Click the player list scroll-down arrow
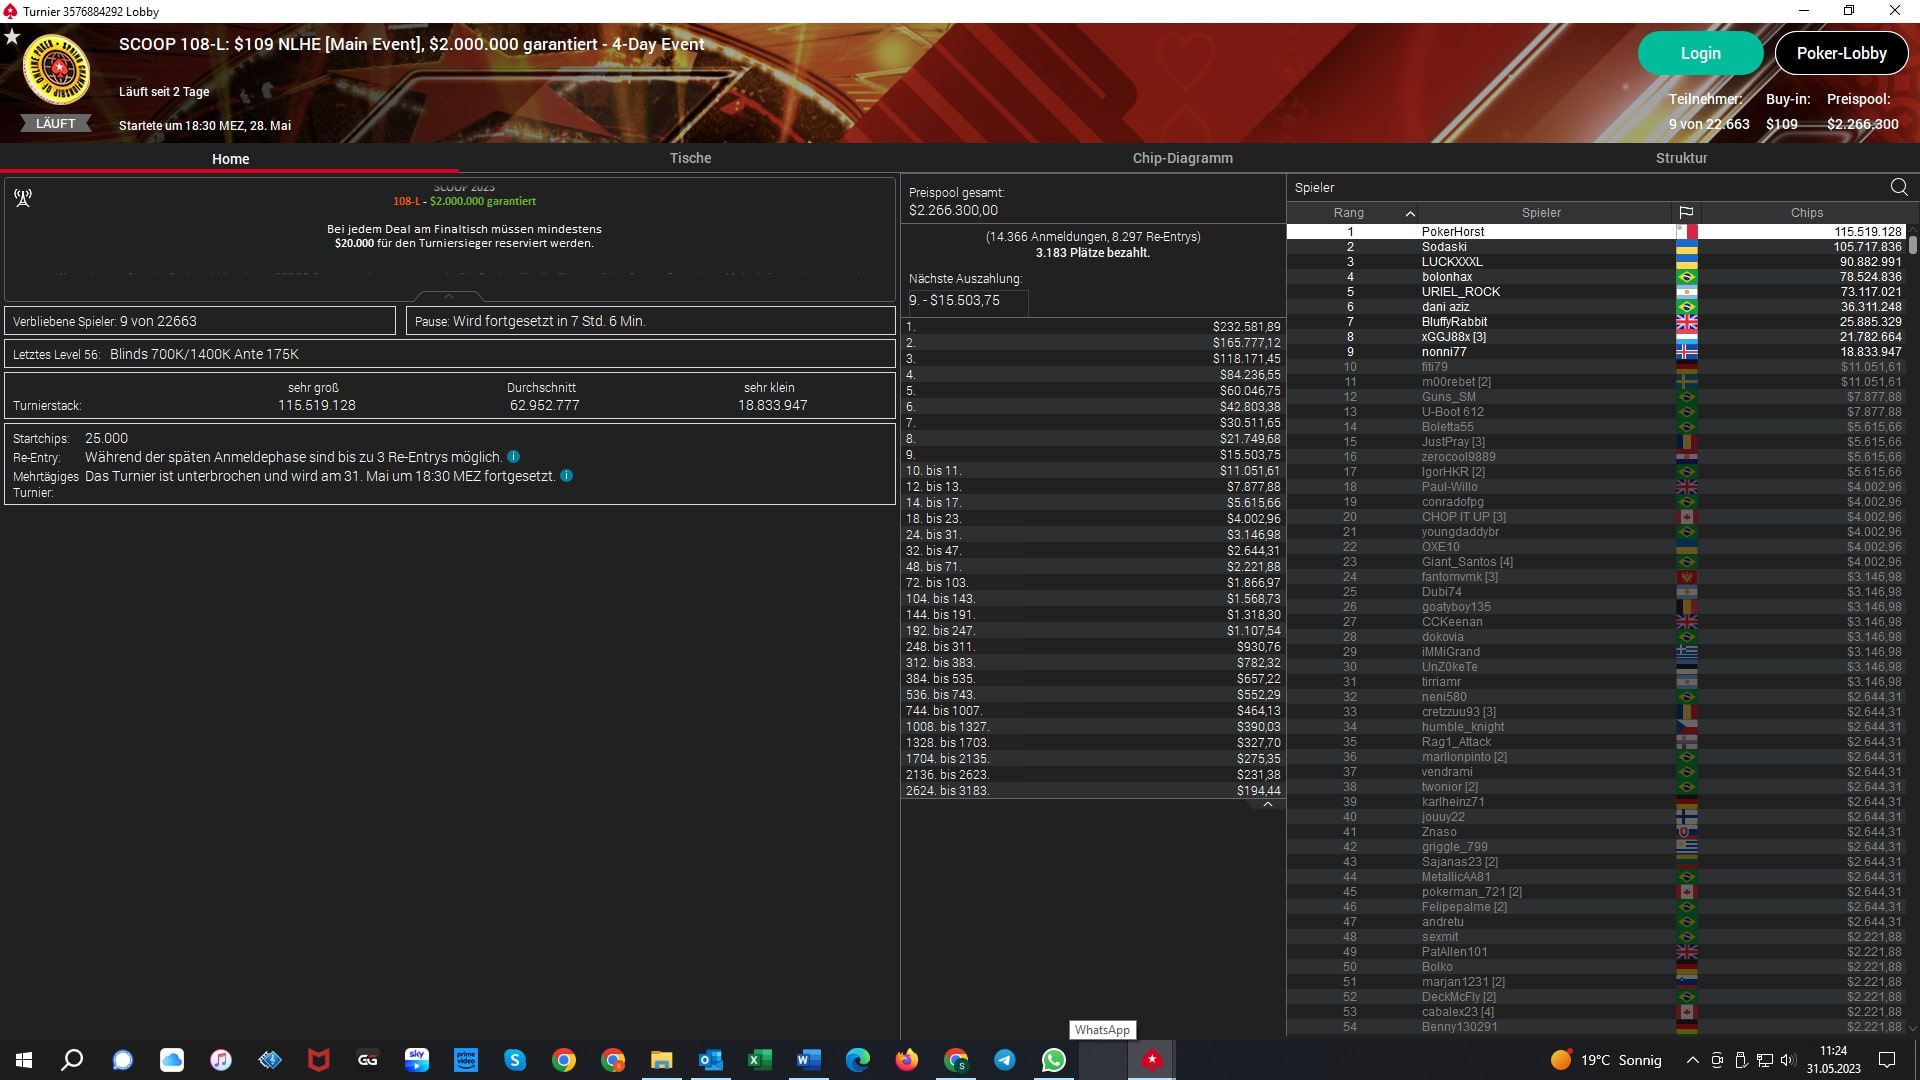The width and height of the screenshot is (1920, 1080). (1913, 1027)
